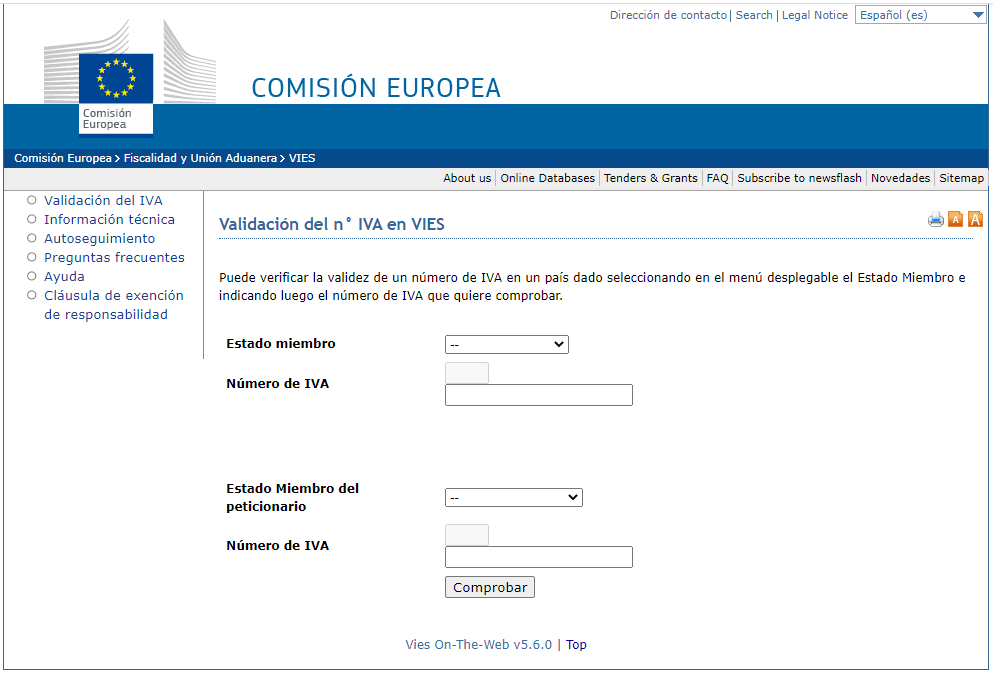993x674 pixels.
Task: Click the COMISIÓN EUROPEA title text
Action: click(x=376, y=88)
